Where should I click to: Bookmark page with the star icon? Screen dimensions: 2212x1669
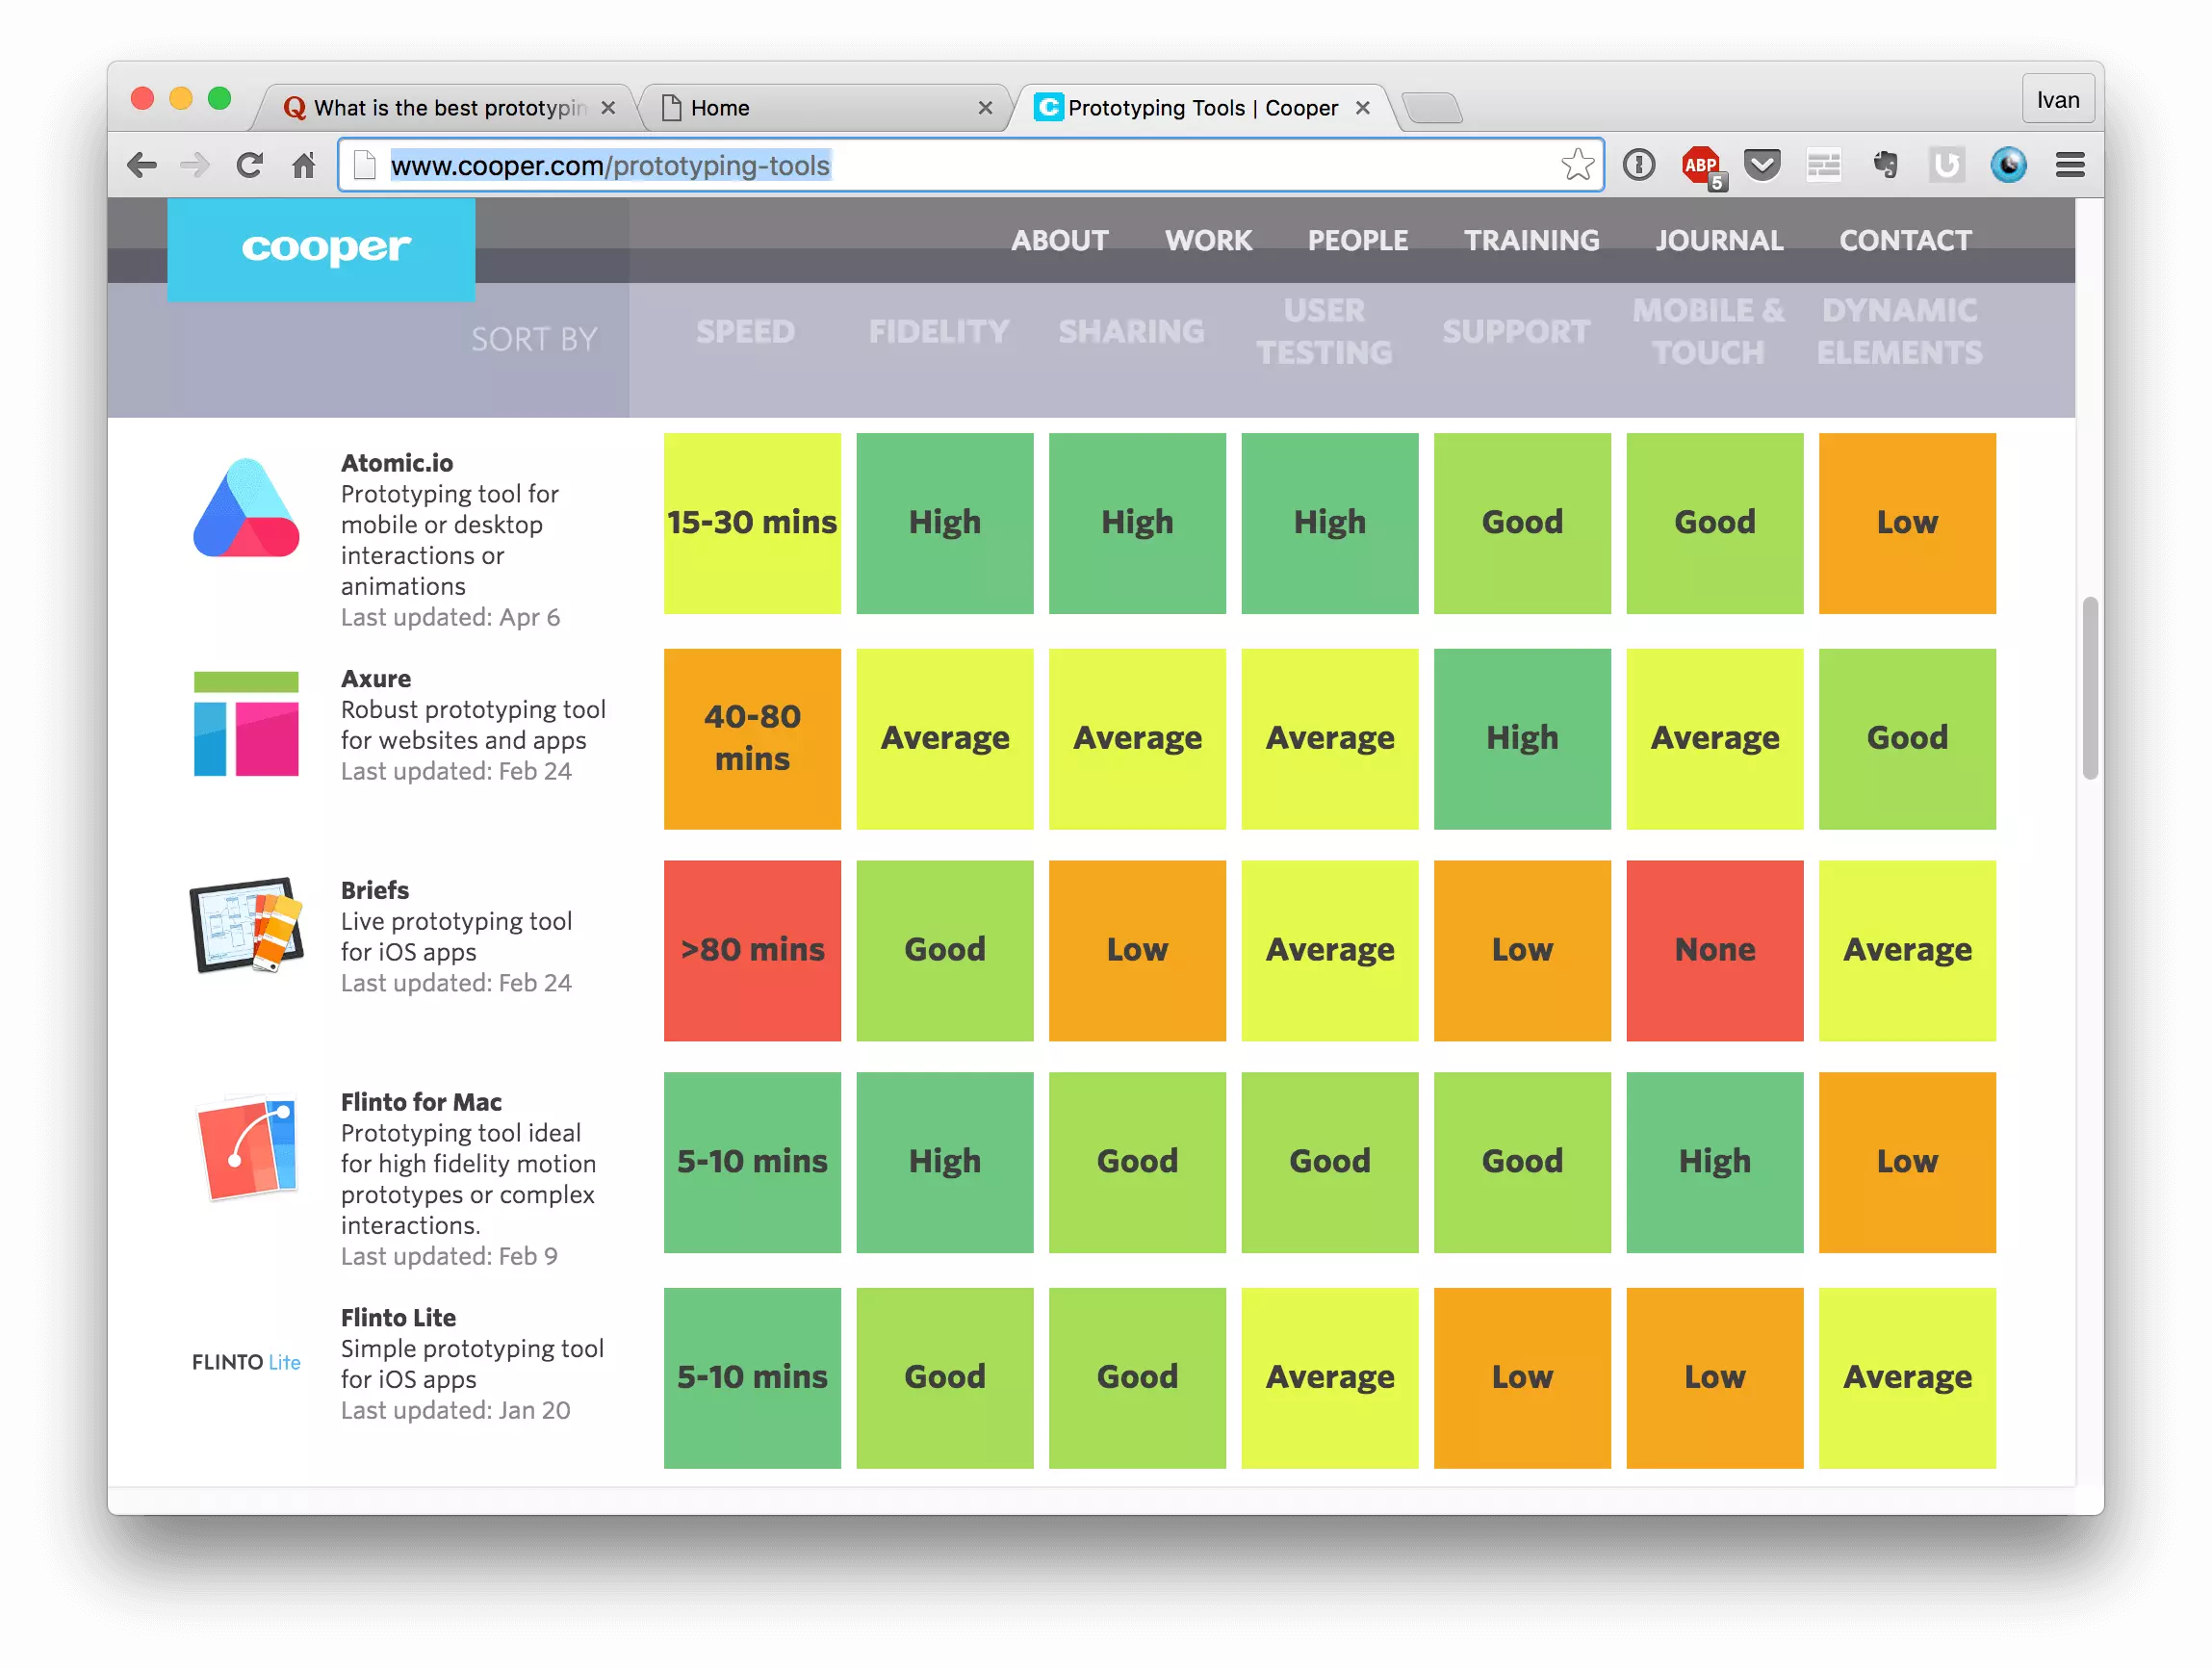pyautogui.click(x=1578, y=165)
